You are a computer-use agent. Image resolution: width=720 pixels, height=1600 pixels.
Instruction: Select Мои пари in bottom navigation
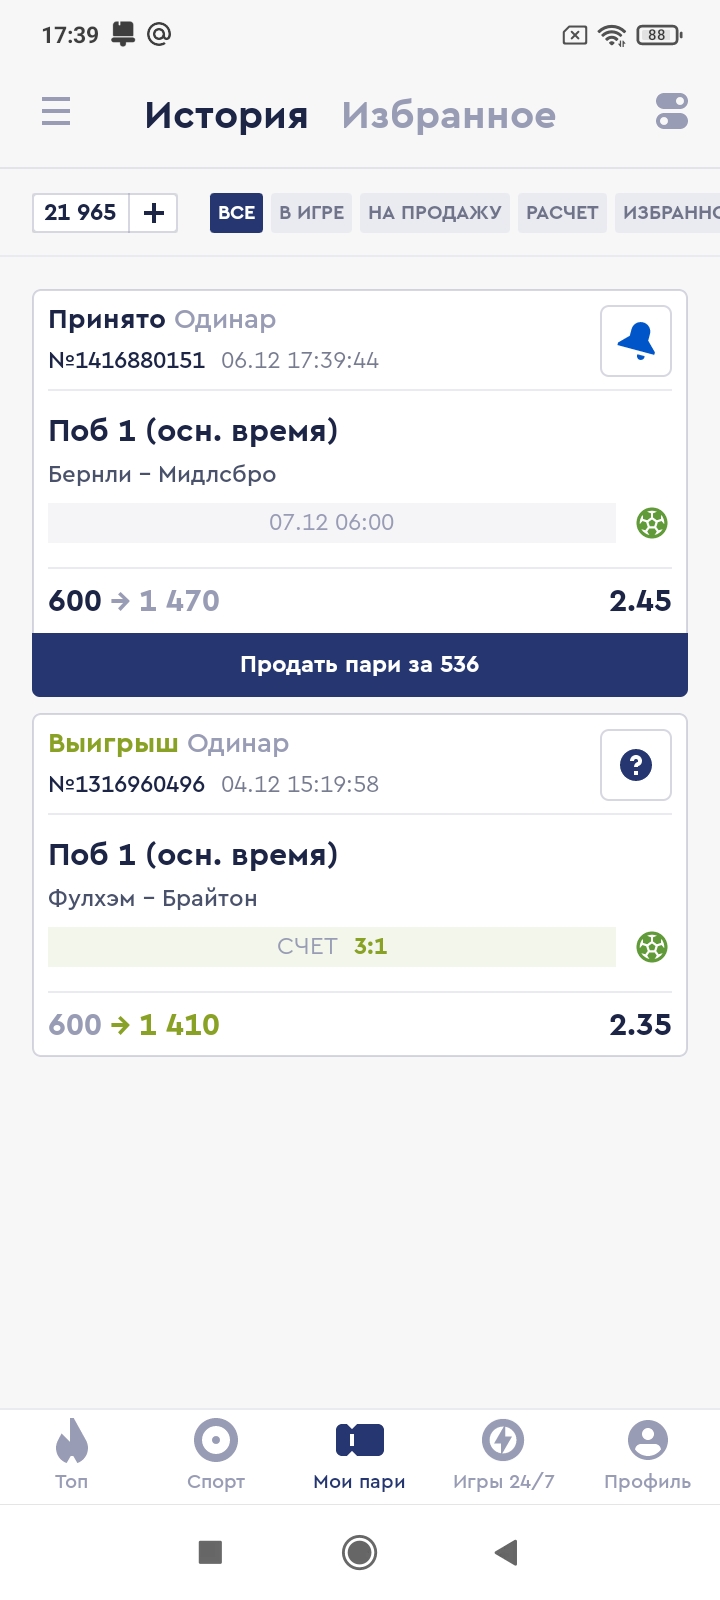(360, 1455)
